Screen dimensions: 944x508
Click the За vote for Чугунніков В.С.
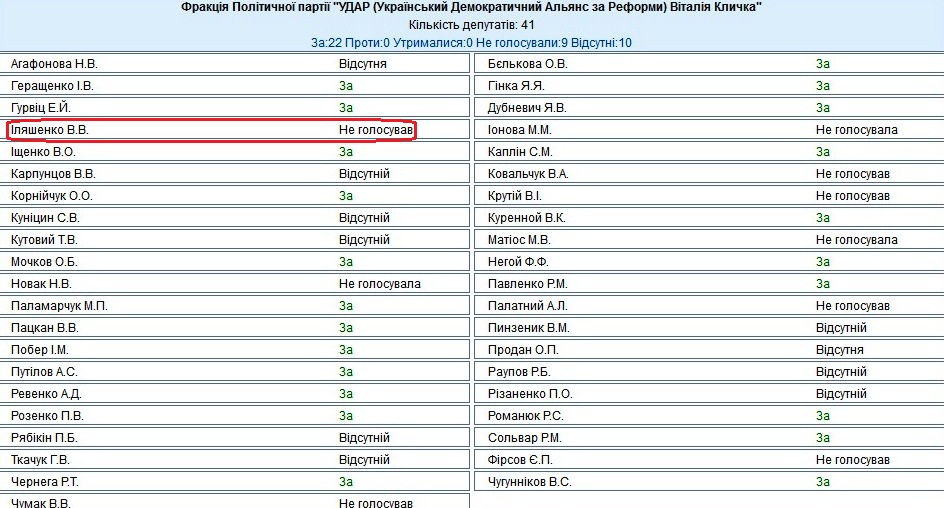click(823, 482)
